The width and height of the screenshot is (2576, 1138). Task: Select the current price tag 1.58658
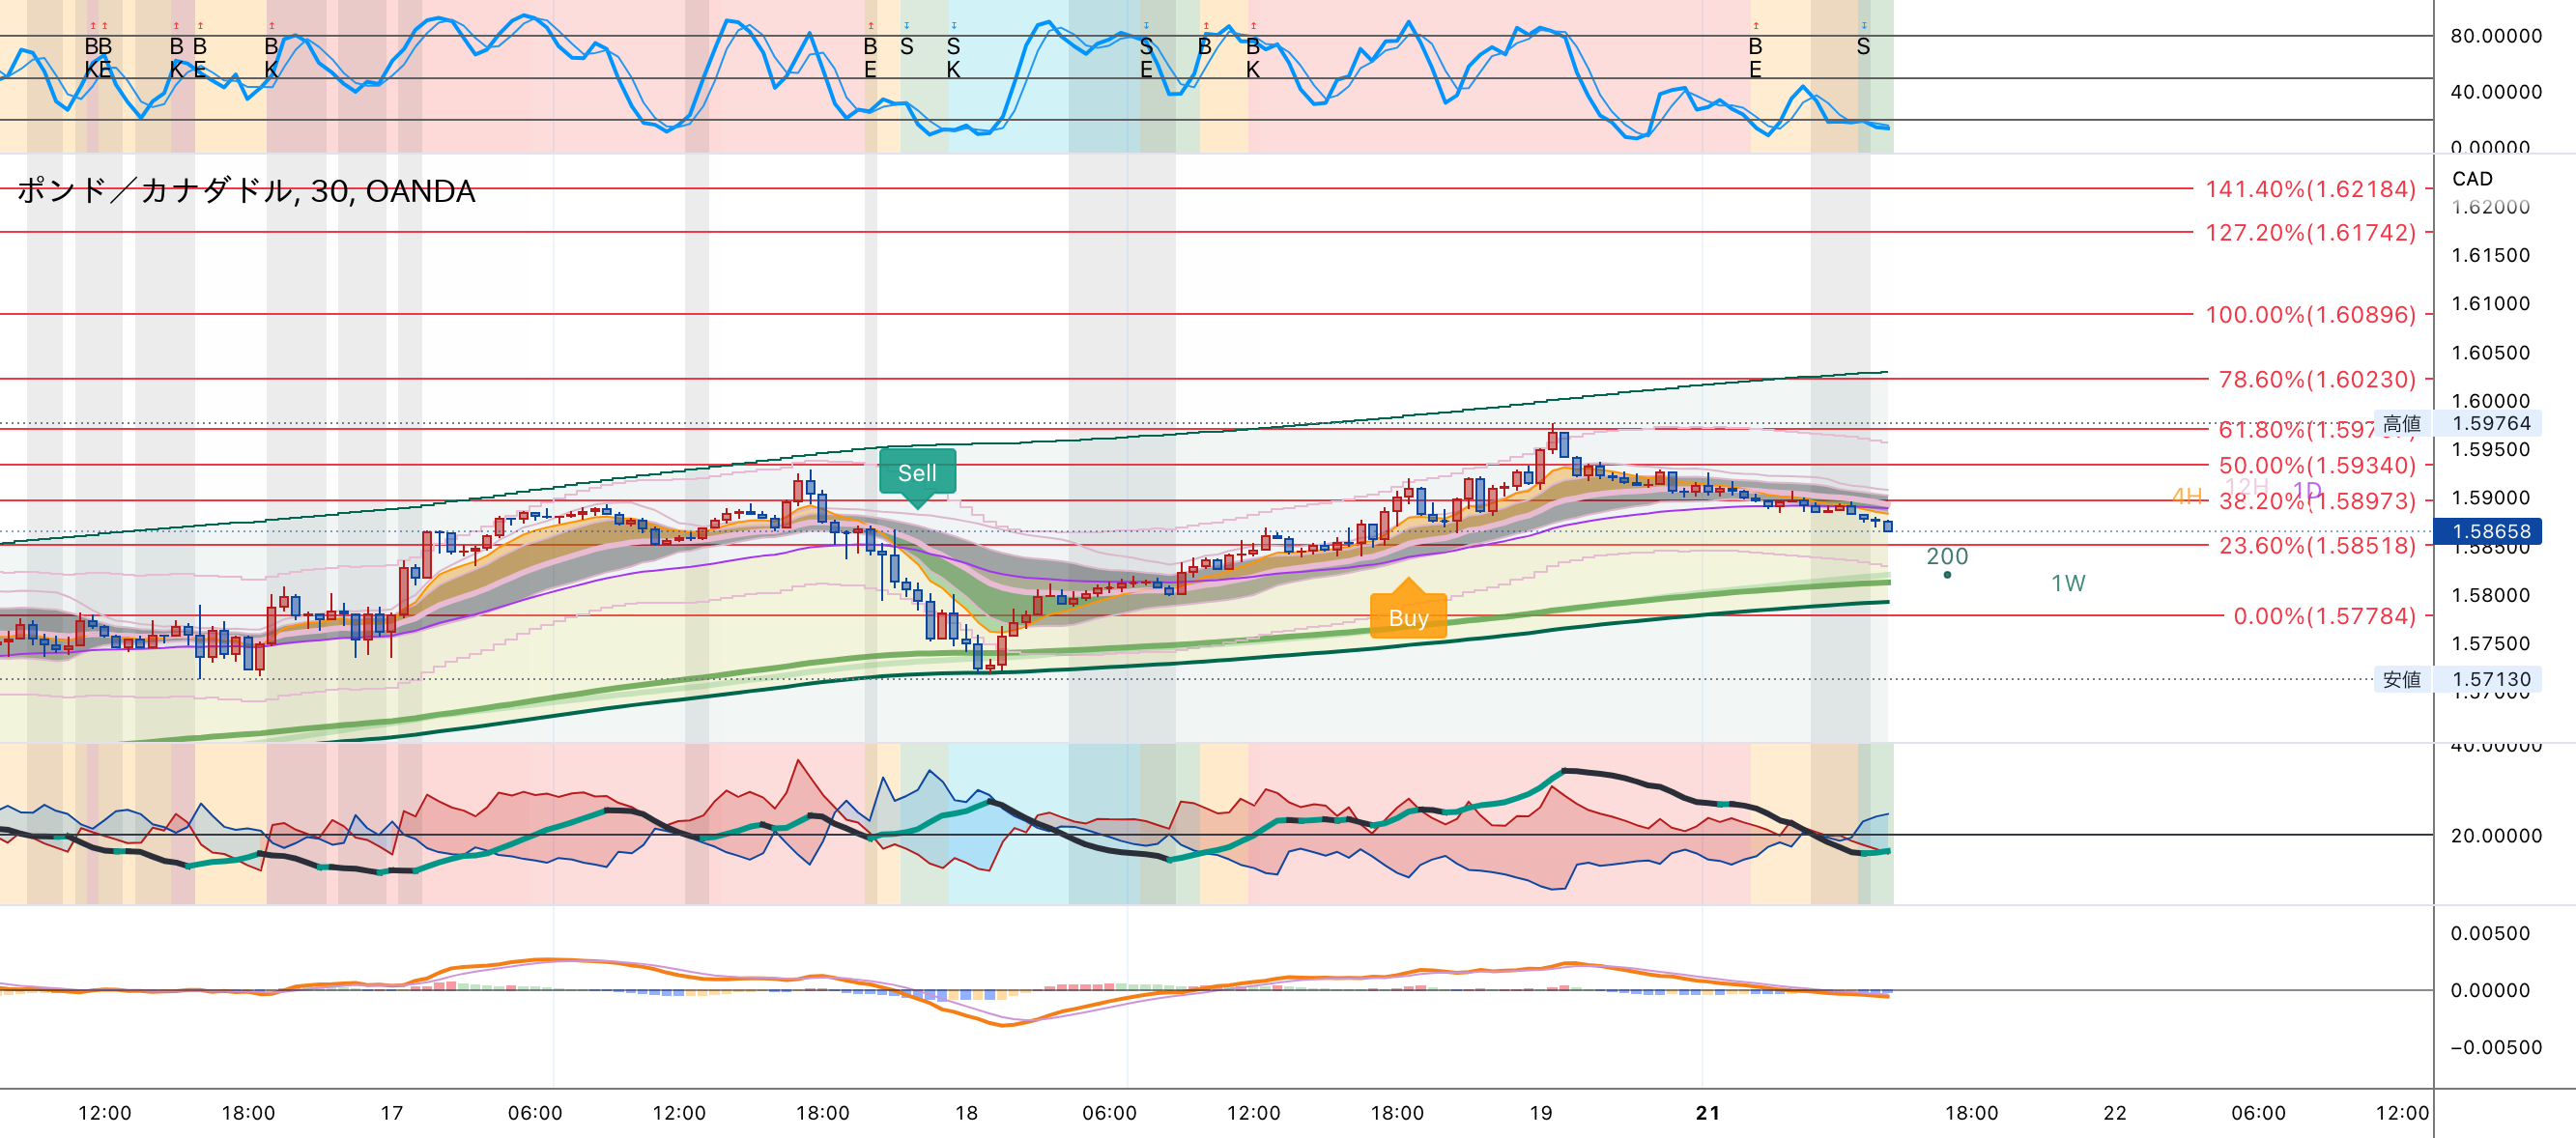[2490, 531]
